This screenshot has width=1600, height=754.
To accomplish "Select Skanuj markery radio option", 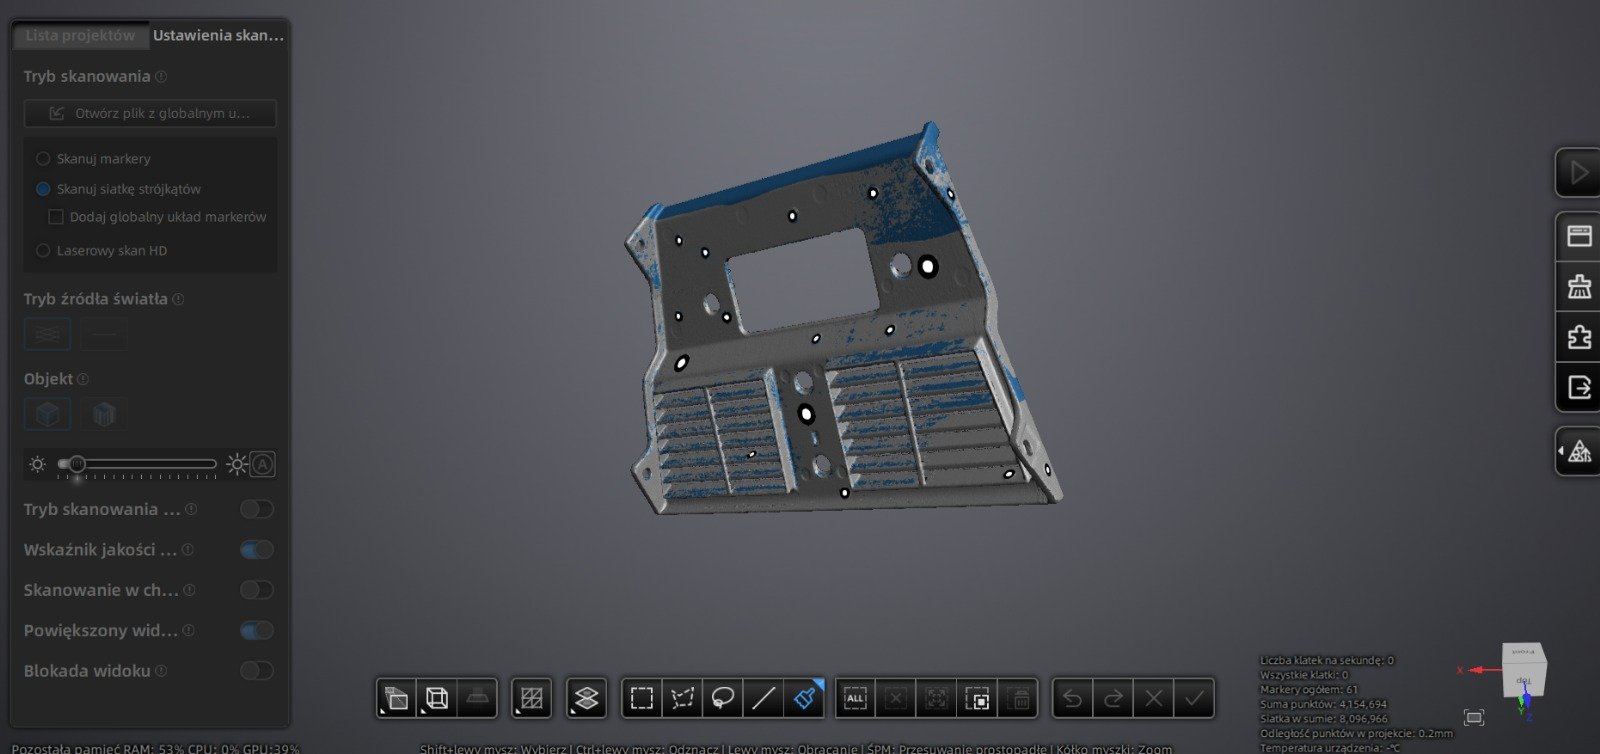I will click(43, 159).
